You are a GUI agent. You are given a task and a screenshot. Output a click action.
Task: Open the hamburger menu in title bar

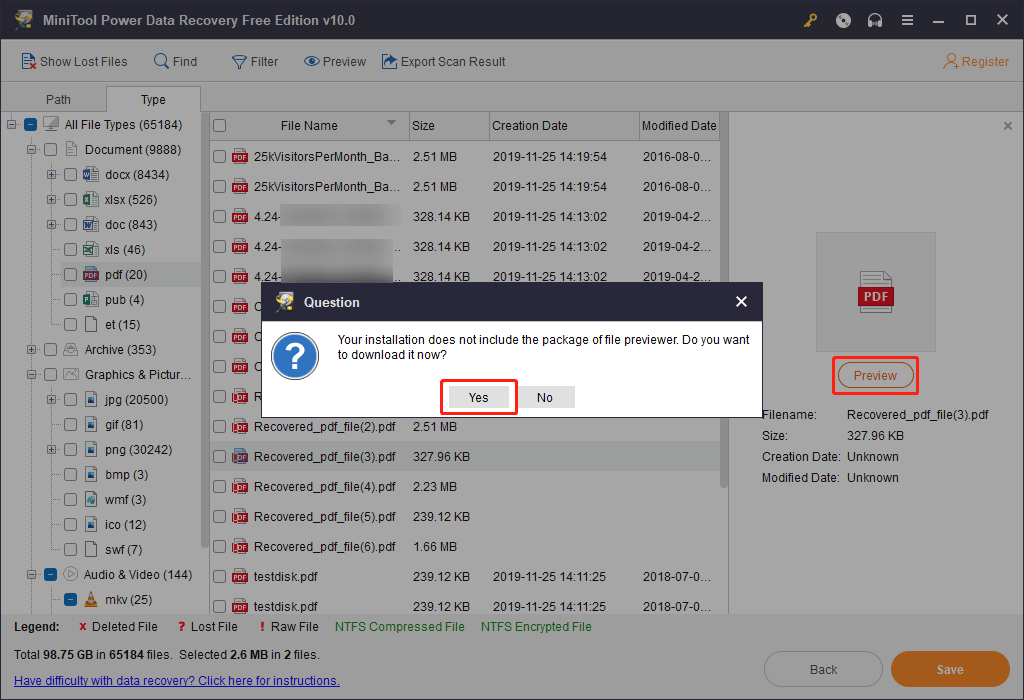tap(907, 20)
